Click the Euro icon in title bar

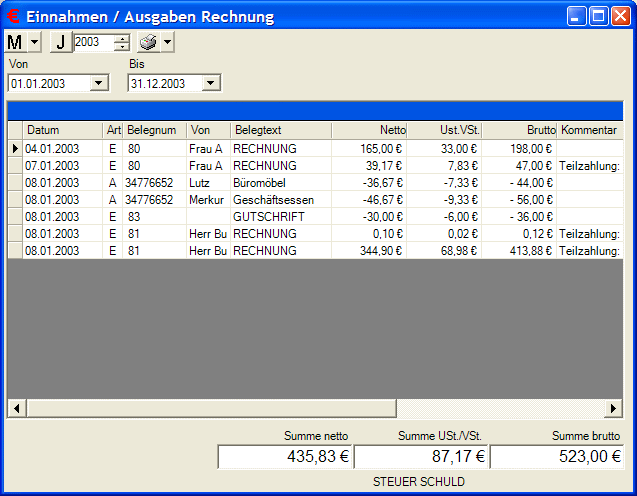coord(13,16)
